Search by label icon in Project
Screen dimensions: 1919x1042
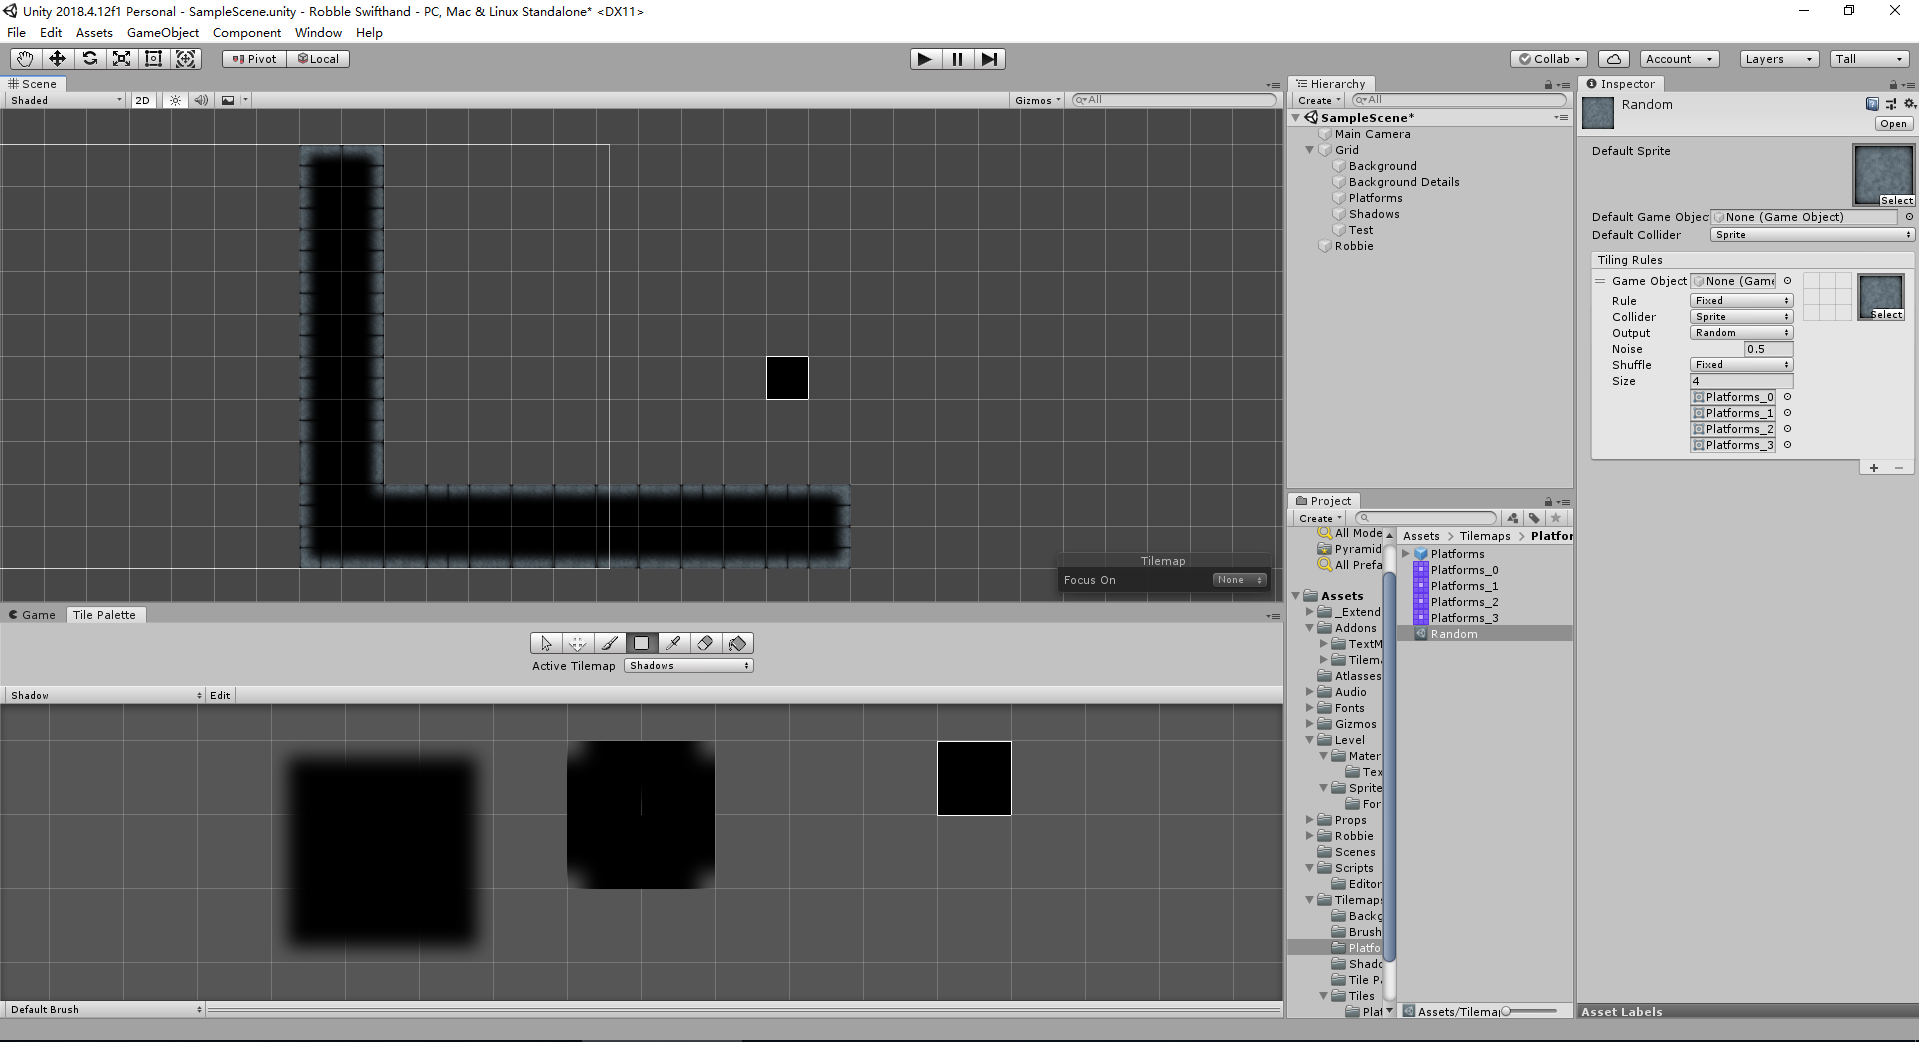point(1534,518)
